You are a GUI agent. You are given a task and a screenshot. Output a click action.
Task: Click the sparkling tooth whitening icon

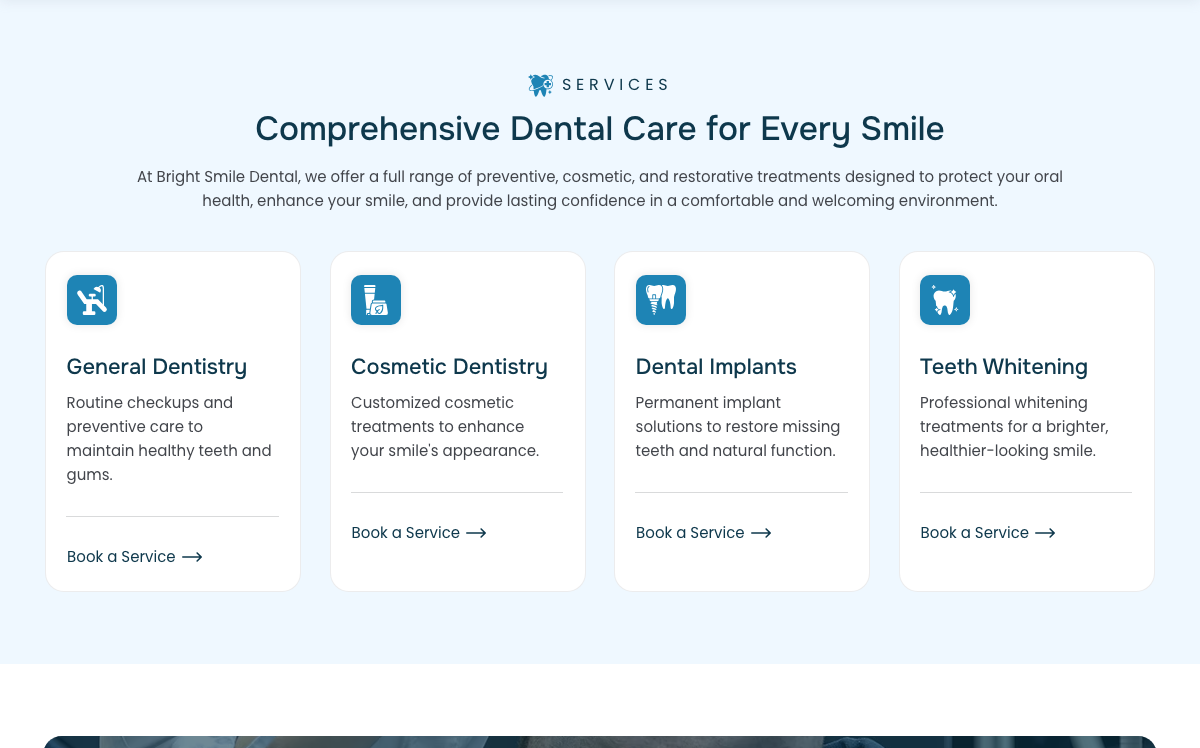pos(945,300)
